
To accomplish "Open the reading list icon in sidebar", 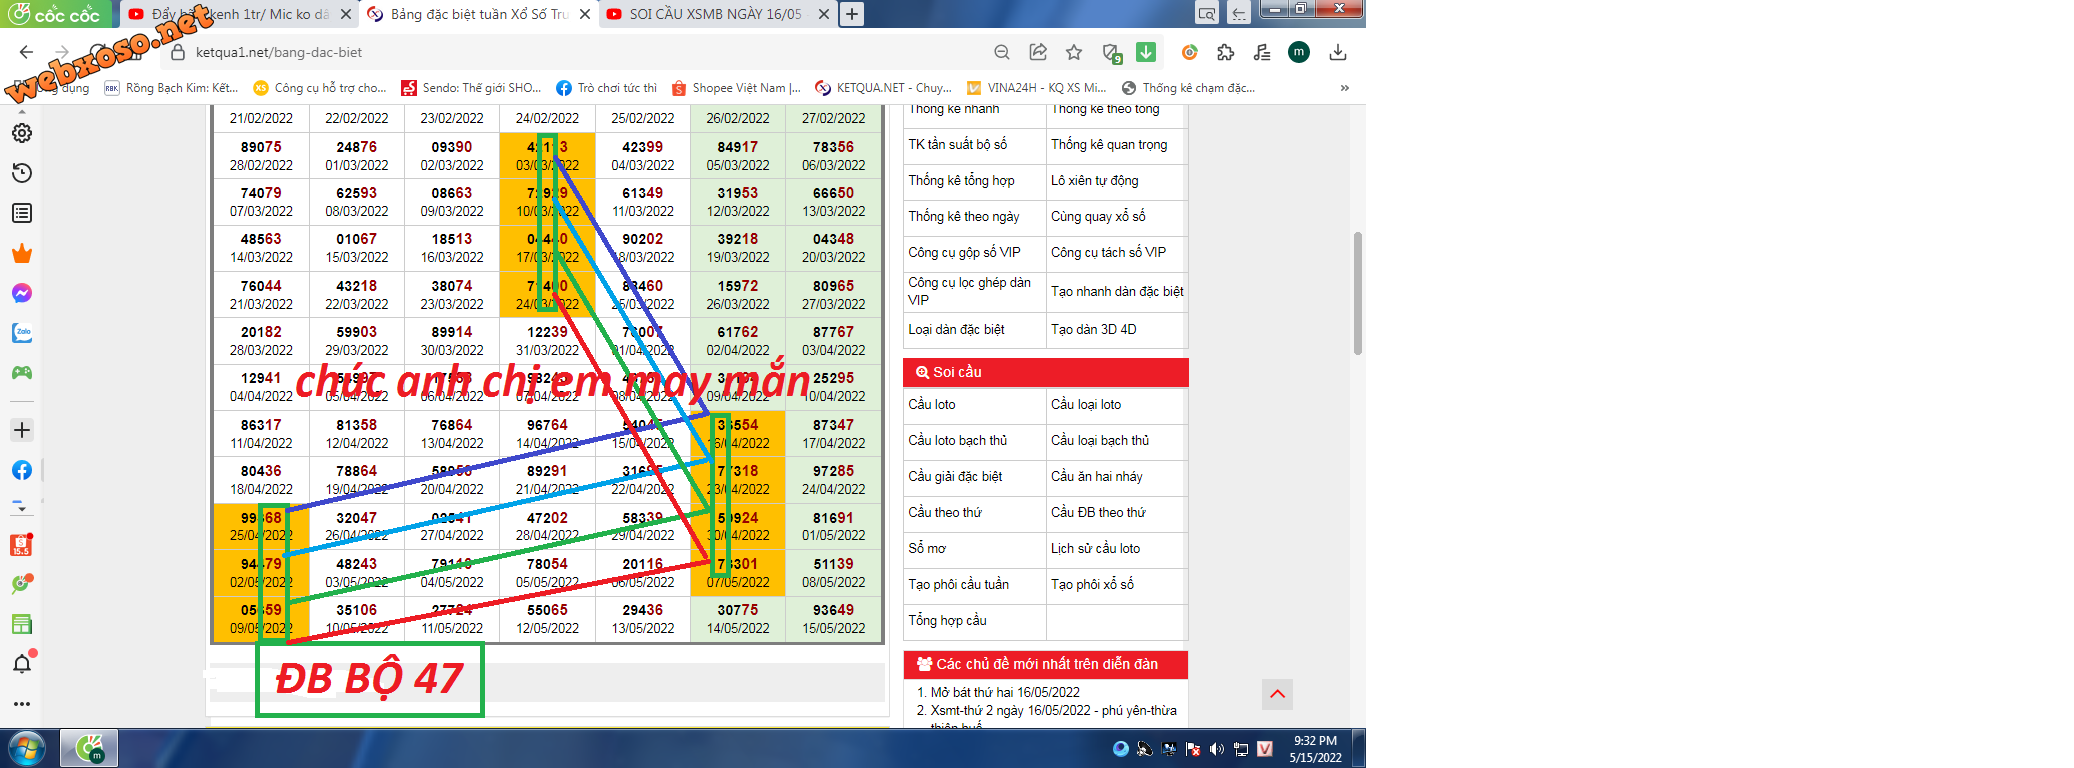I will click(21, 213).
